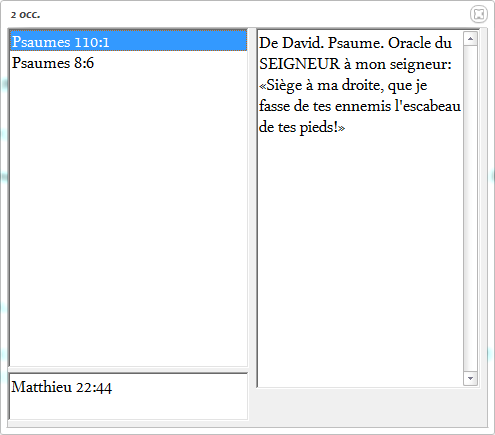Click blank space below the verse text
Image resolution: width=495 pixels, height=435 pixels.
tap(360, 260)
